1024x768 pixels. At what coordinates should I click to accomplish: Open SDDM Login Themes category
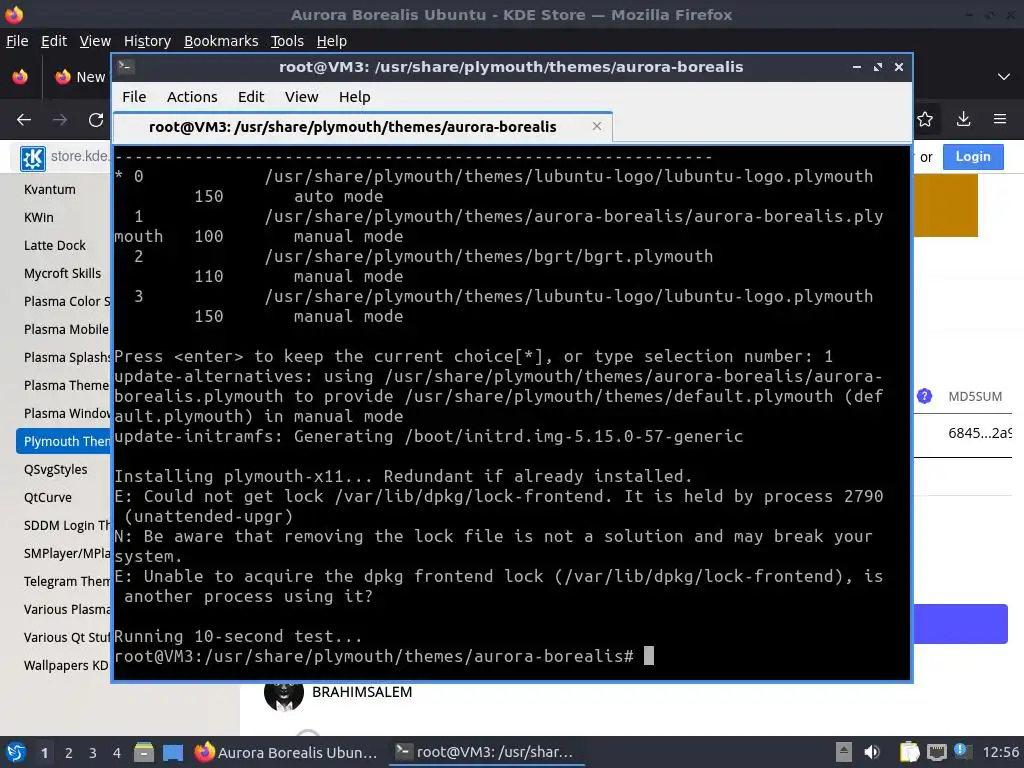pos(67,526)
